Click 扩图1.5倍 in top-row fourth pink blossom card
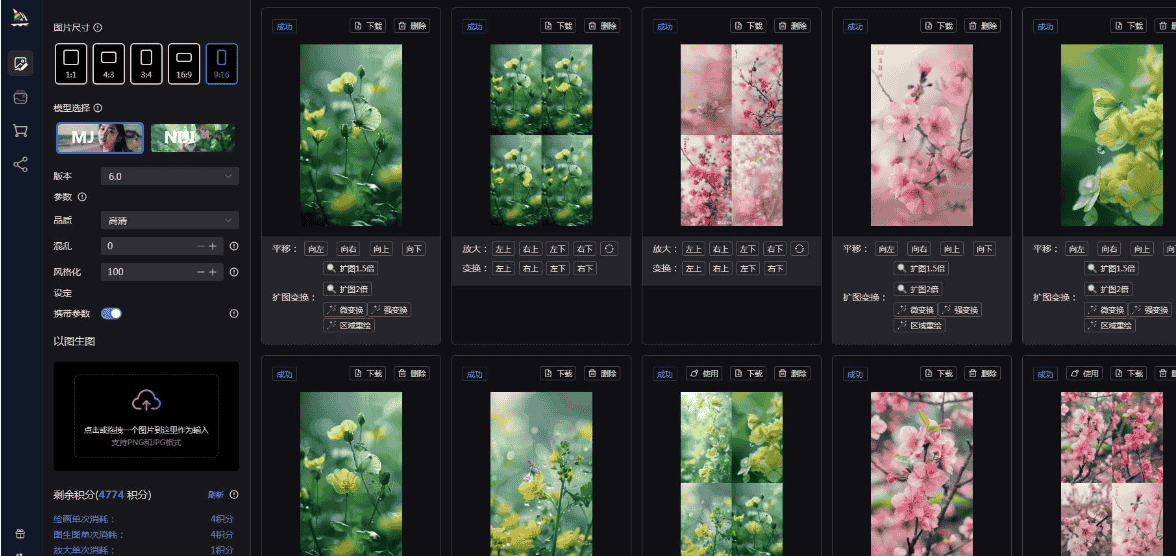Viewport: 1176px width, 556px height. [919, 268]
